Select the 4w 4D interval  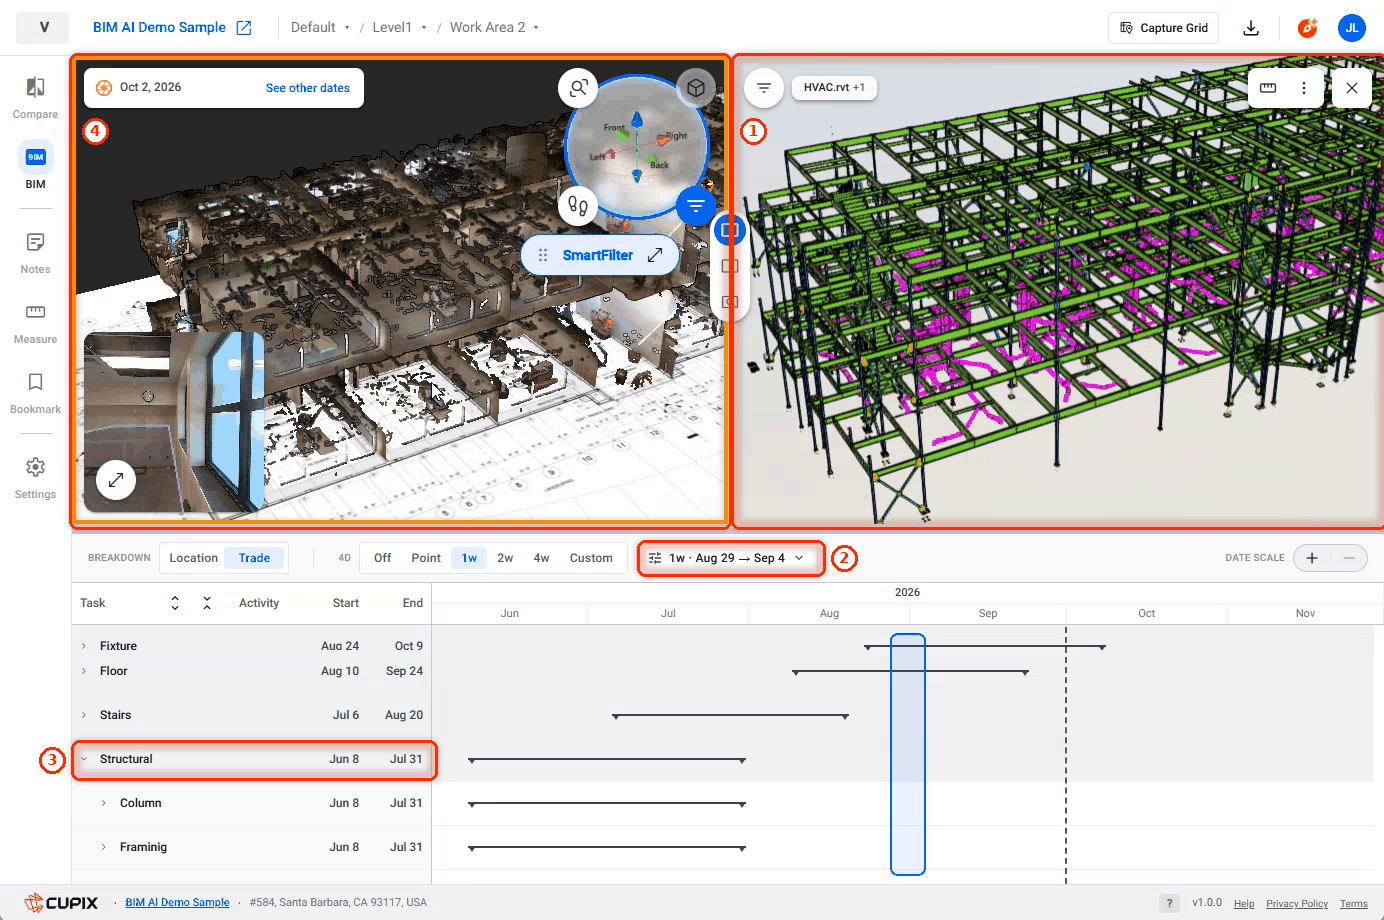click(x=541, y=558)
